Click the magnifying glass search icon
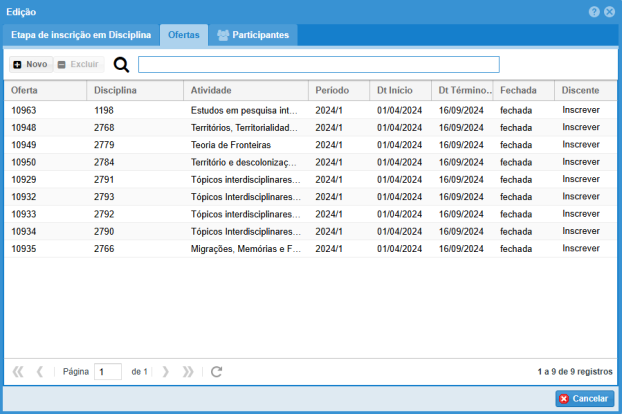622x414 pixels. 121,65
